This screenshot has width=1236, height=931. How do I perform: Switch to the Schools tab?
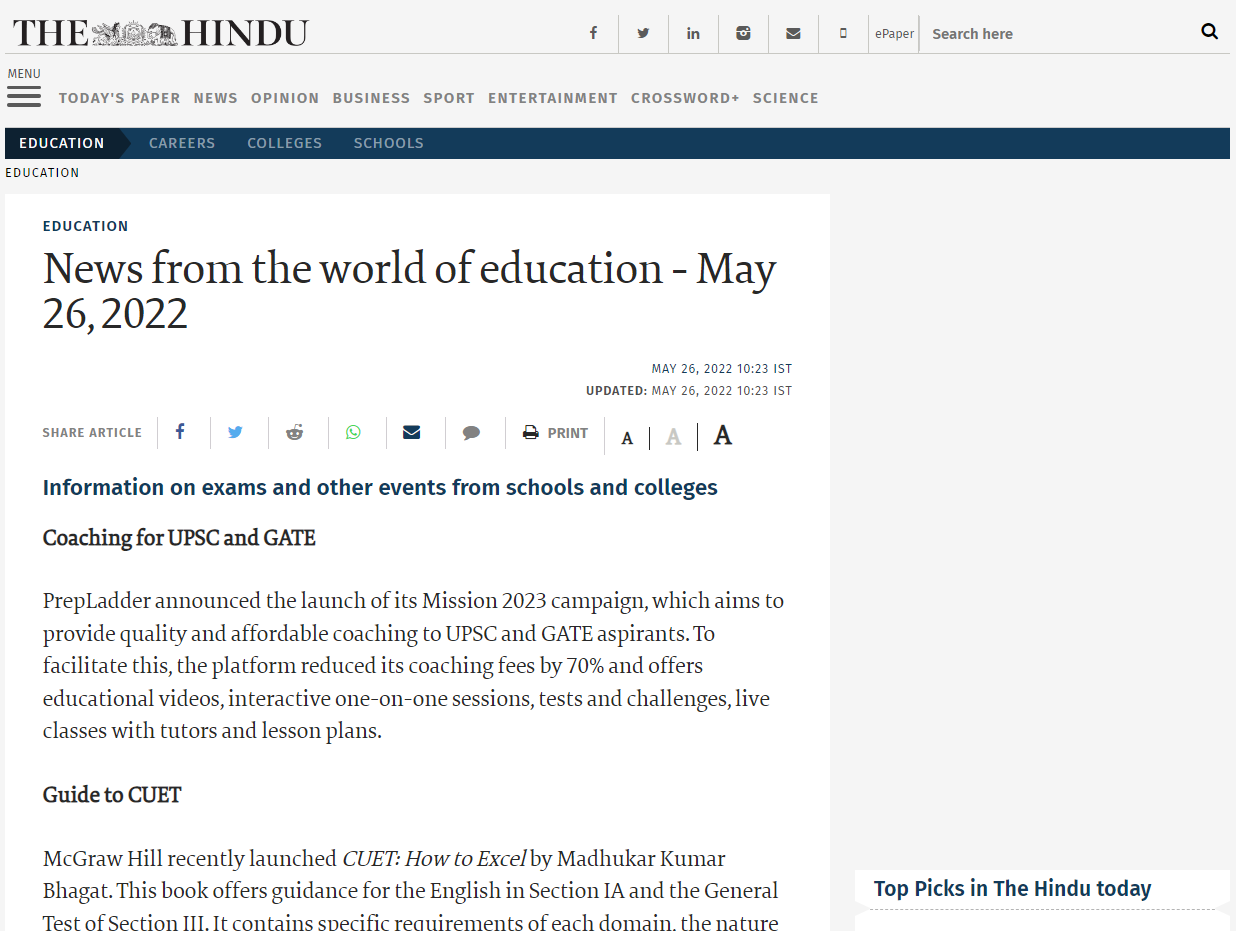389,143
